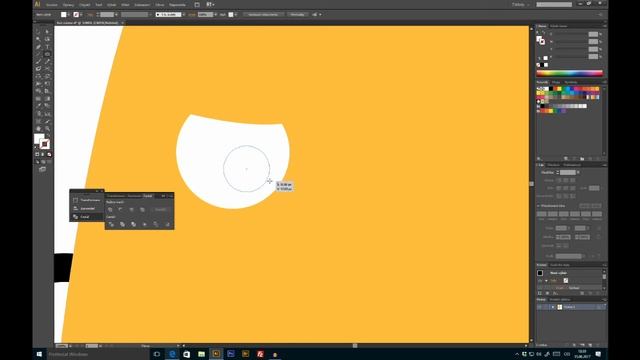Viewport: 640px width, 360px height.
Task: Toggle visibility eye of Layer 1
Action: (540, 307)
